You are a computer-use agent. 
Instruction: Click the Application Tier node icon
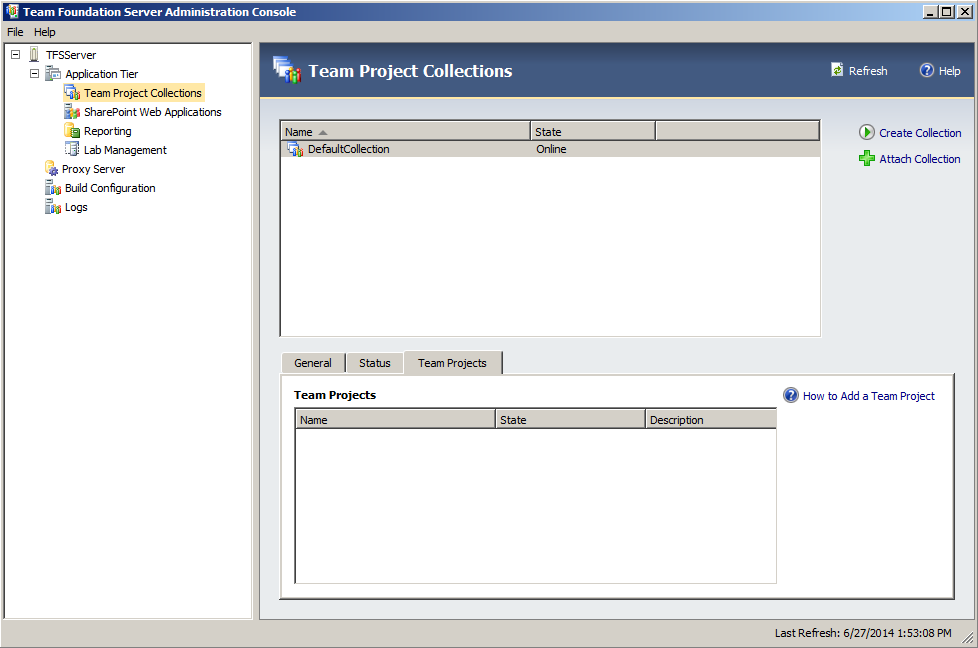(53, 74)
